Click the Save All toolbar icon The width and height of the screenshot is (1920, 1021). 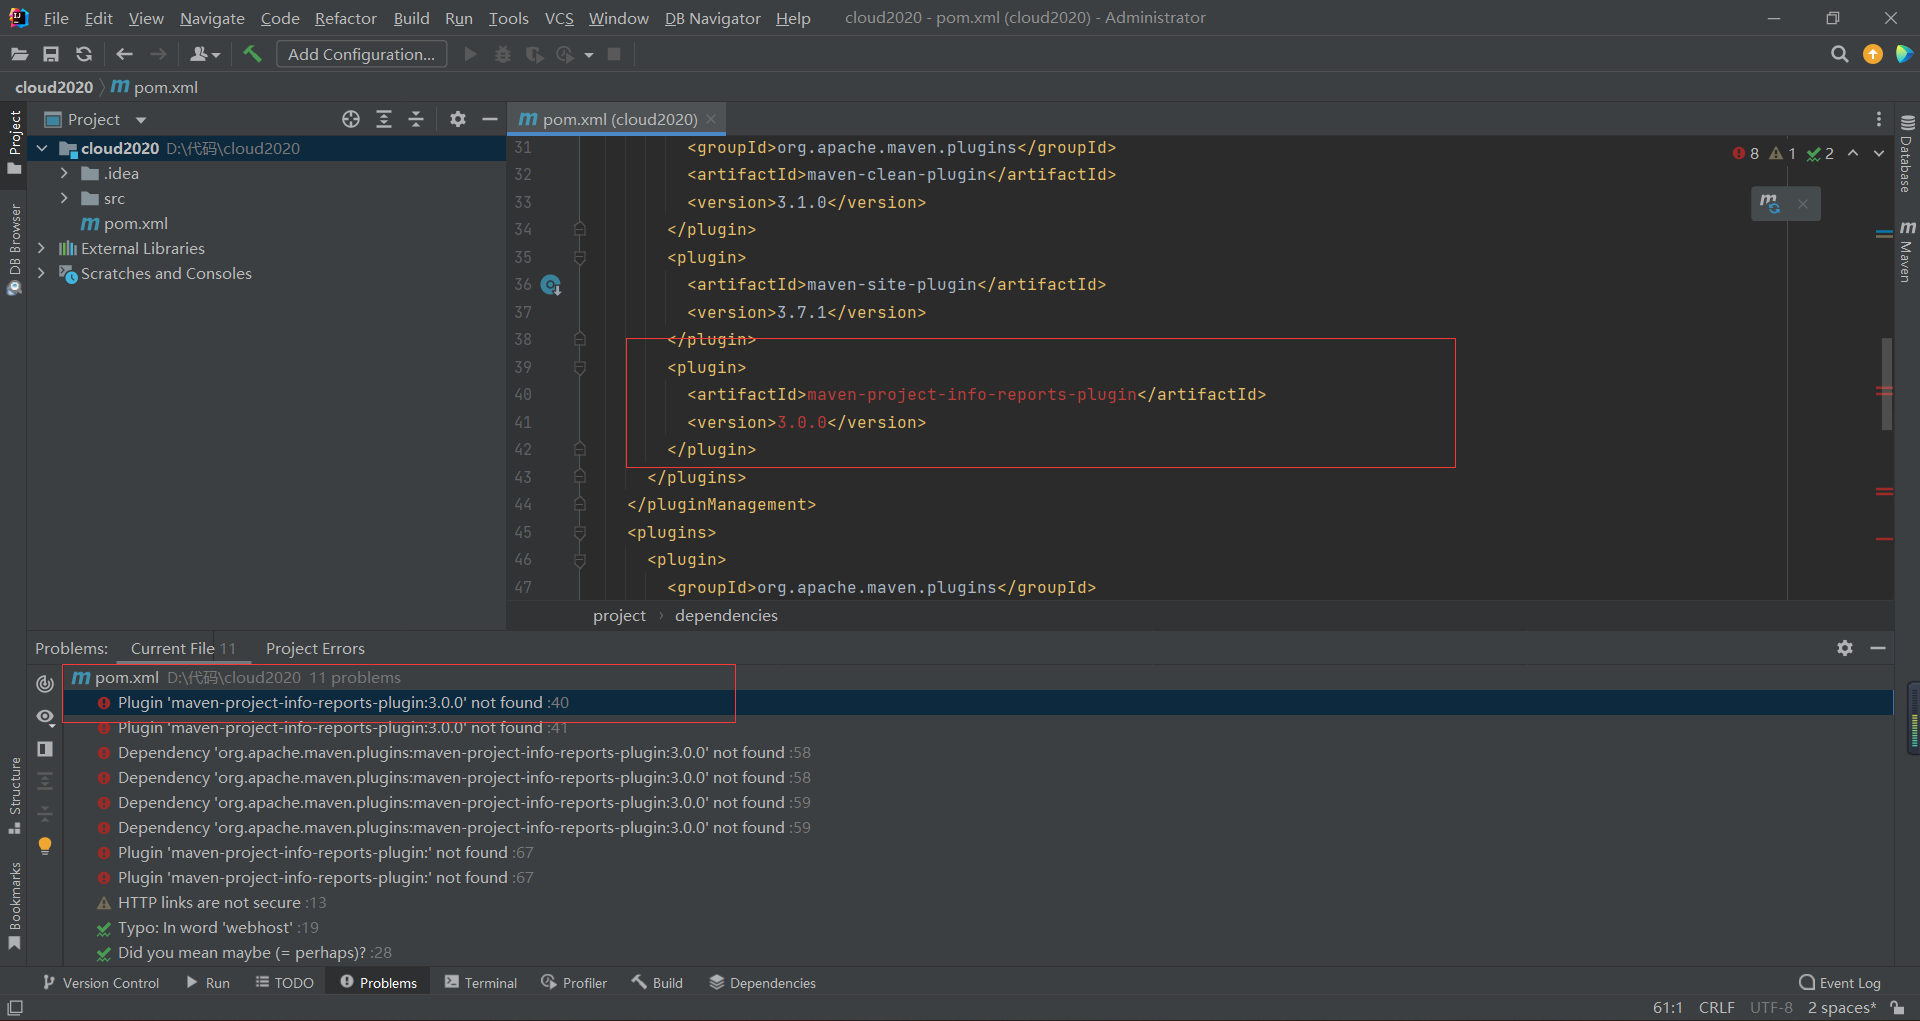tap(51, 54)
